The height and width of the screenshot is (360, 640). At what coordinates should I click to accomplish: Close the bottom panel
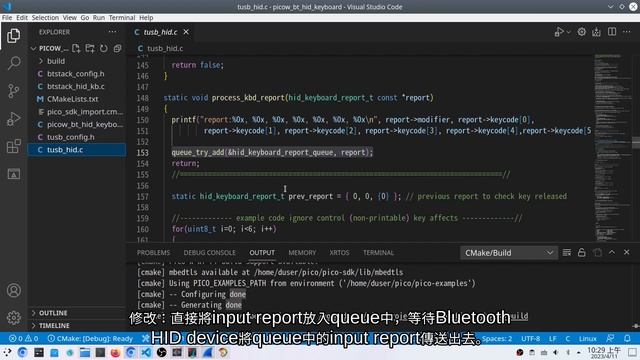pyautogui.click(x=627, y=252)
